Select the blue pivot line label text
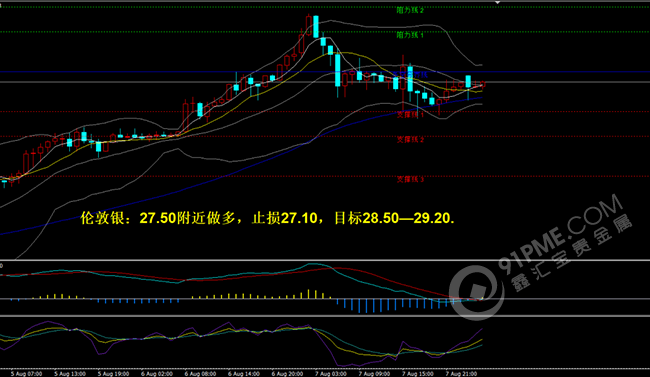The image size is (650, 377). point(410,75)
